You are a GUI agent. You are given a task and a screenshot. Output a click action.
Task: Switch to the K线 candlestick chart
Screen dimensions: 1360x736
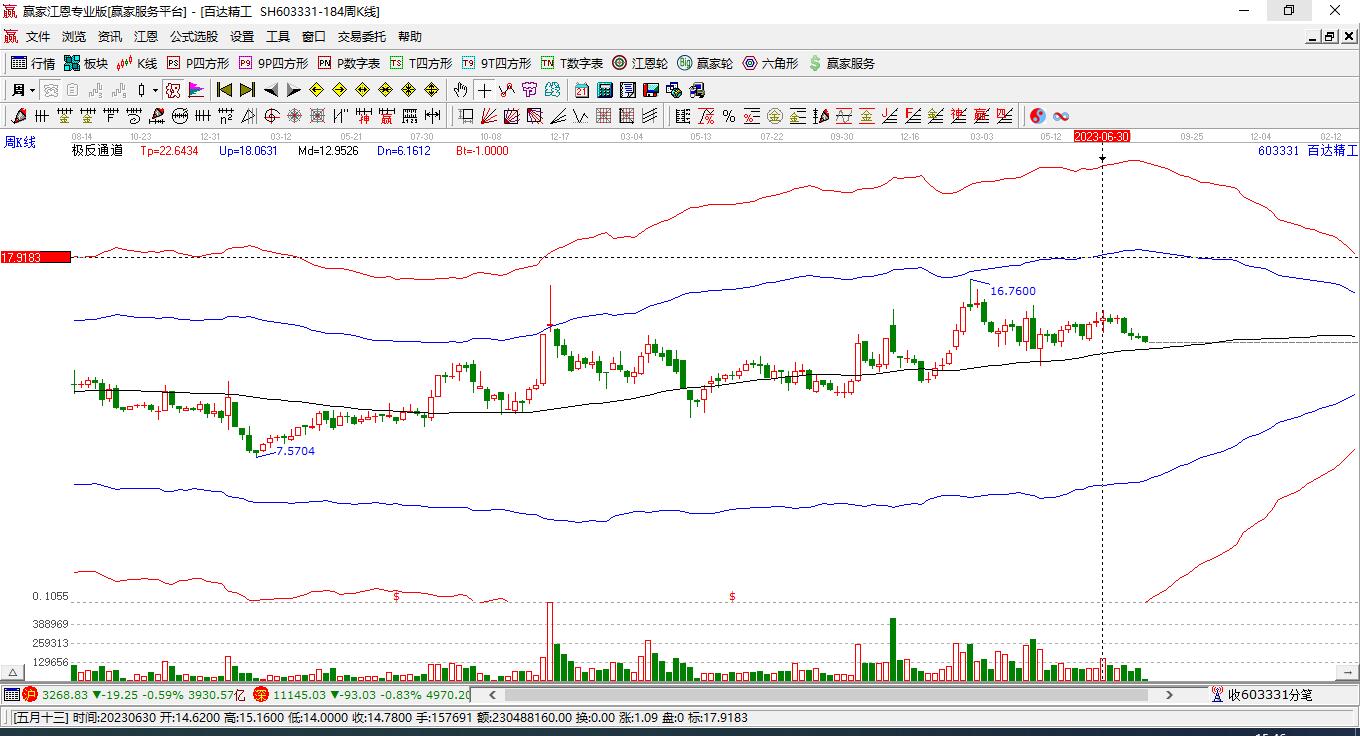[x=137, y=63]
